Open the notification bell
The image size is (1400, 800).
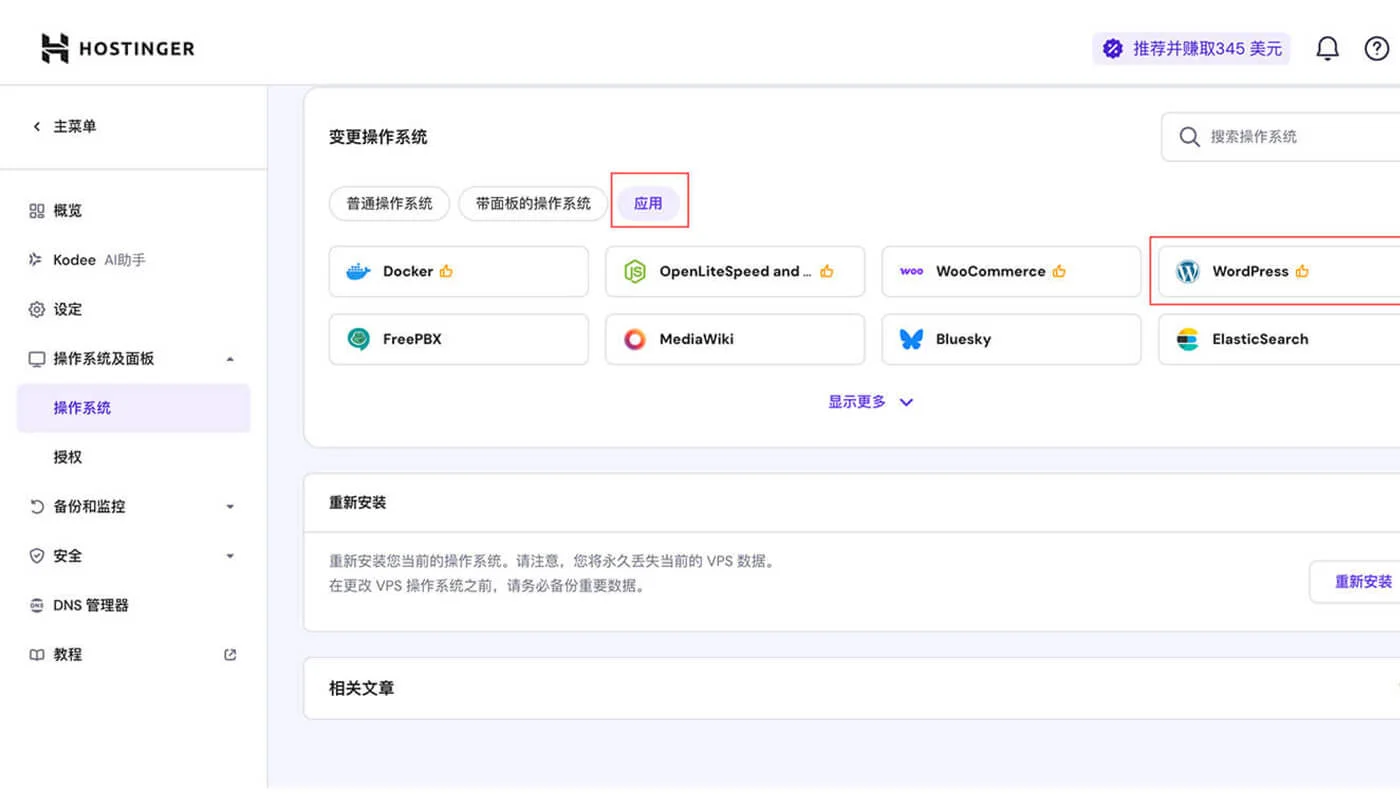click(1328, 47)
